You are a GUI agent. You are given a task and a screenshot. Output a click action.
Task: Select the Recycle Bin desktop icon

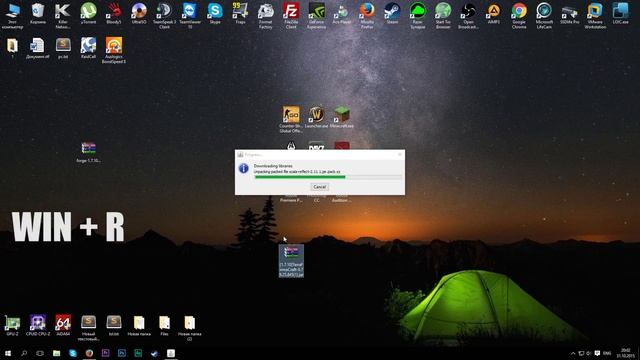coord(38,13)
